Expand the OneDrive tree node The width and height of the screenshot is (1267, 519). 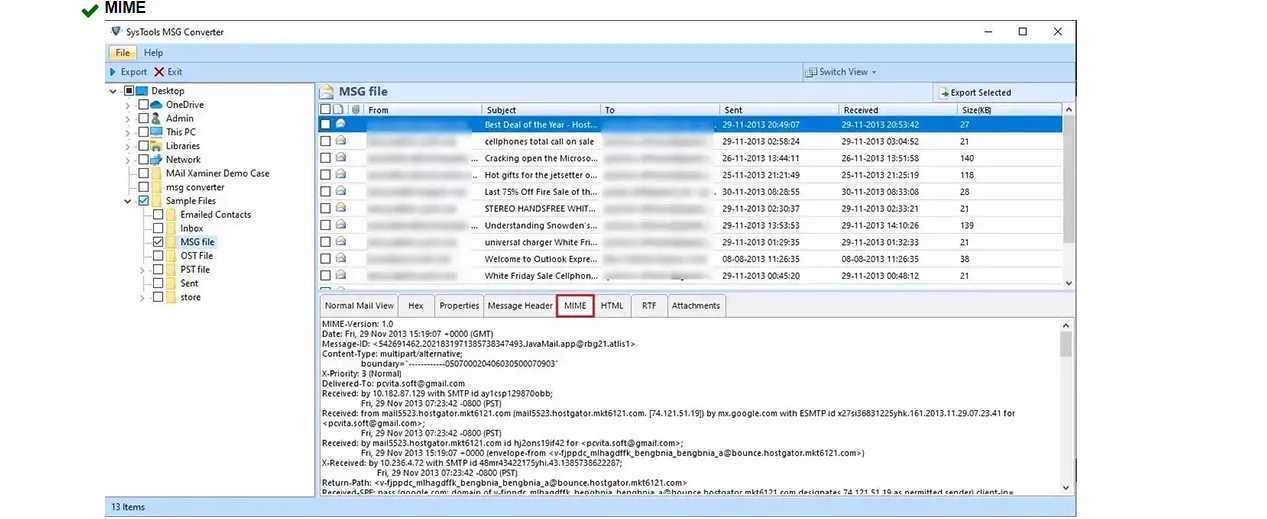pos(127,105)
